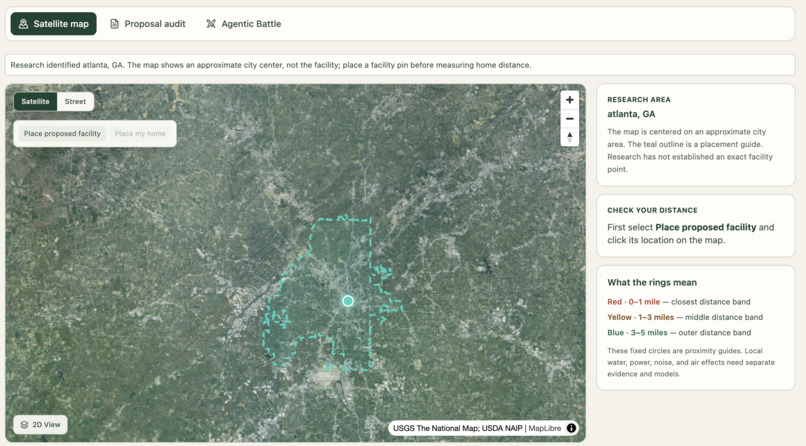Switch to the Proposal audit tab
The image size is (806, 446).
(x=148, y=24)
